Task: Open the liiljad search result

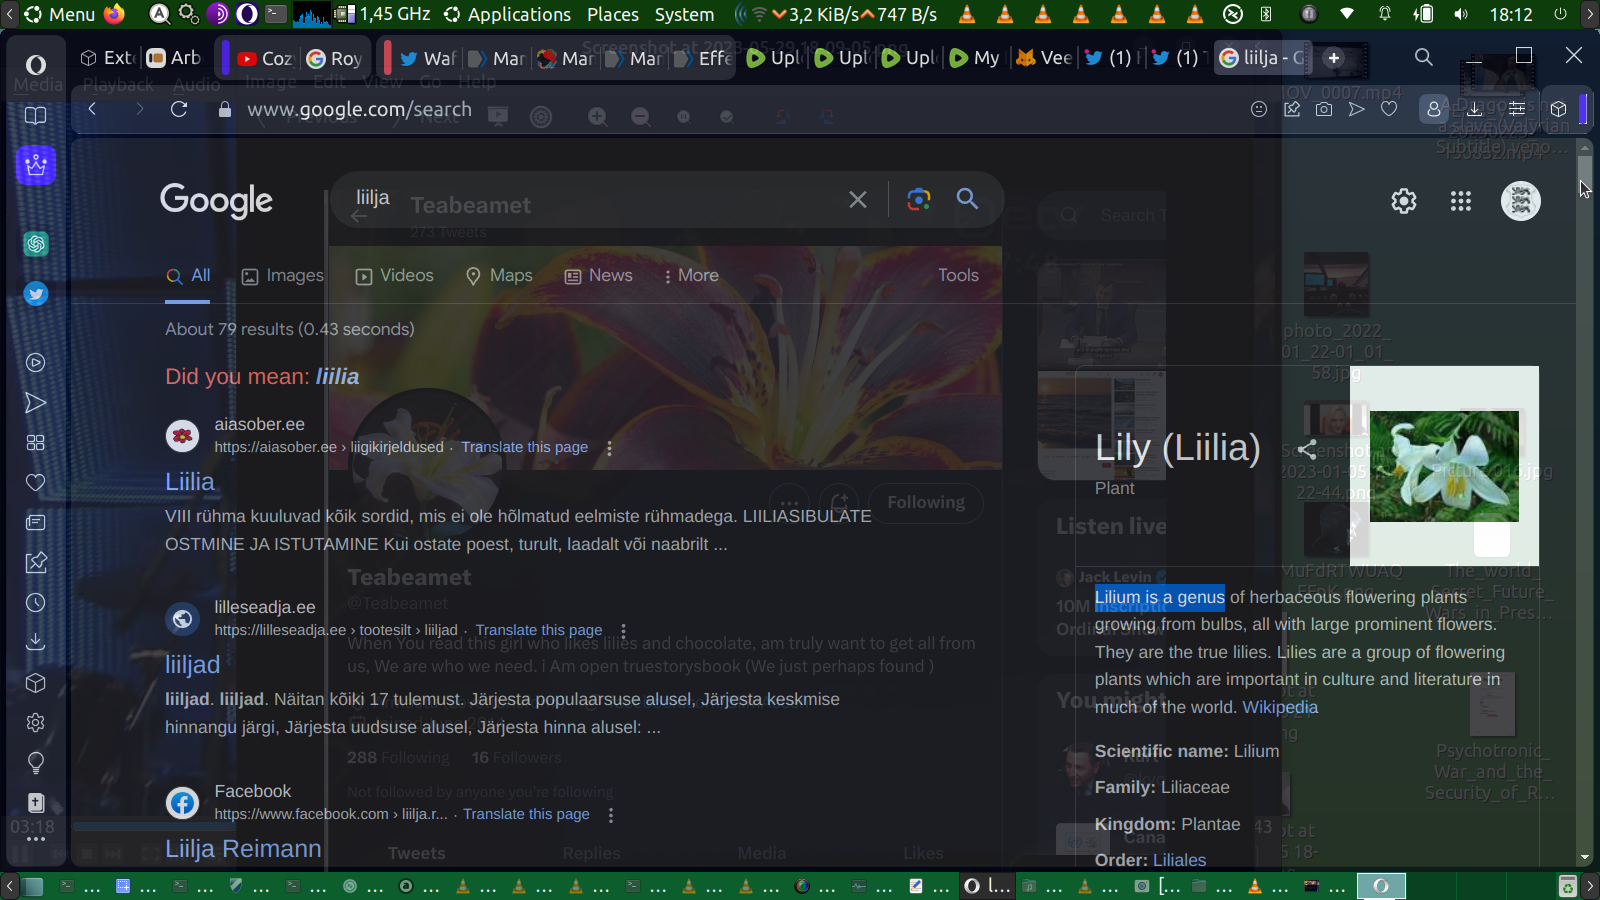Action: tap(192, 665)
